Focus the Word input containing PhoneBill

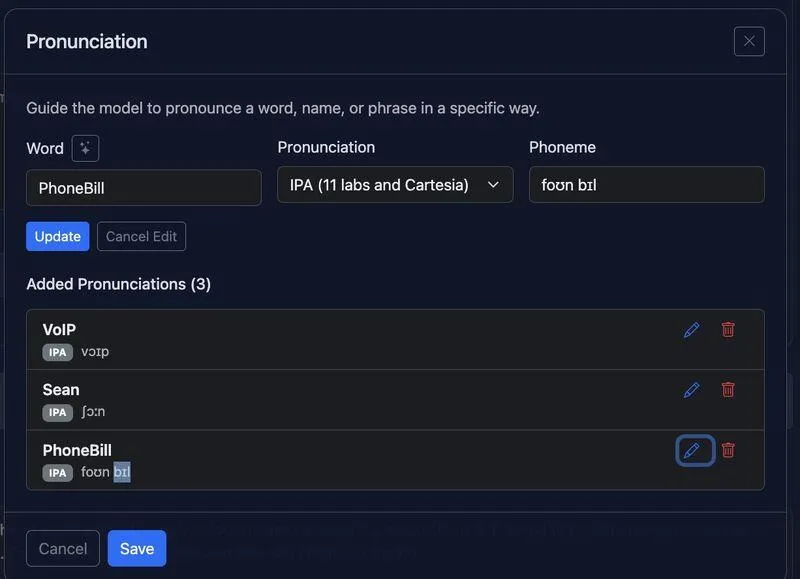(144, 188)
